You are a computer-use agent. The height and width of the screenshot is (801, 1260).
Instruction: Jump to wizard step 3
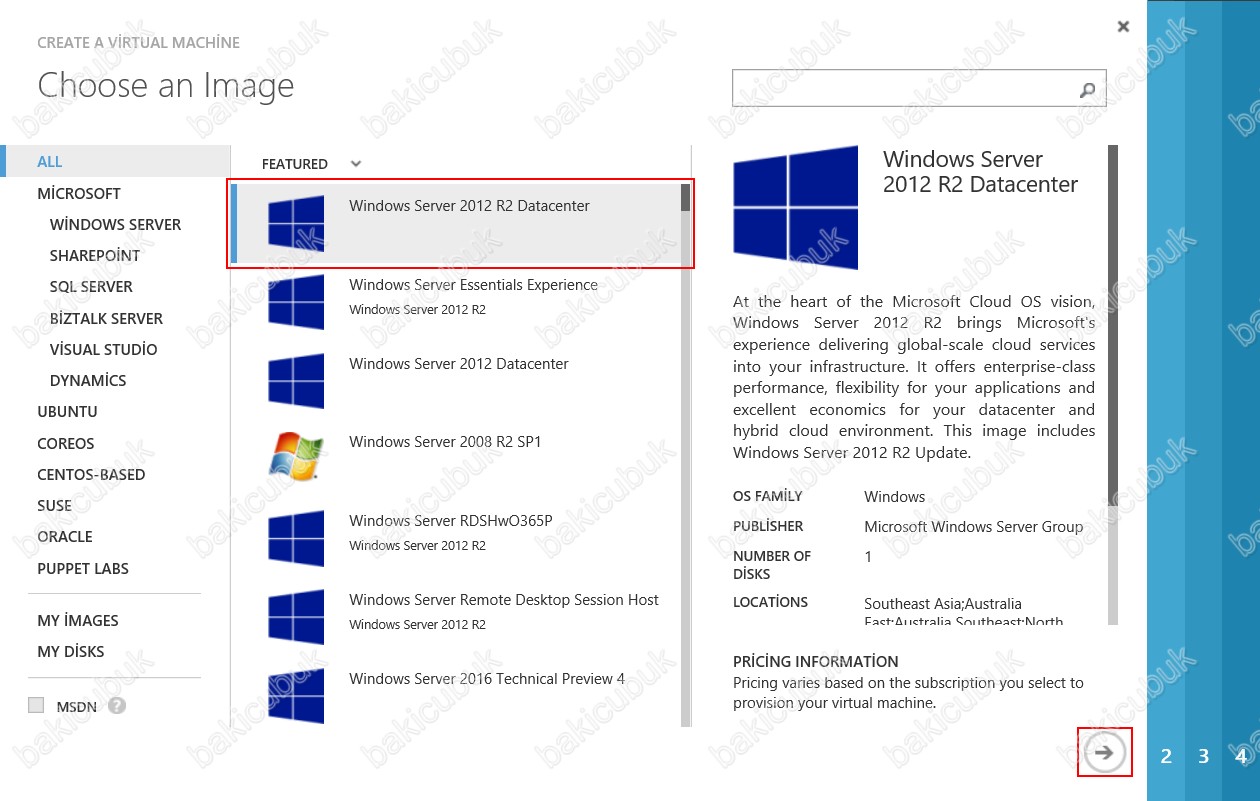tap(1204, 756)
